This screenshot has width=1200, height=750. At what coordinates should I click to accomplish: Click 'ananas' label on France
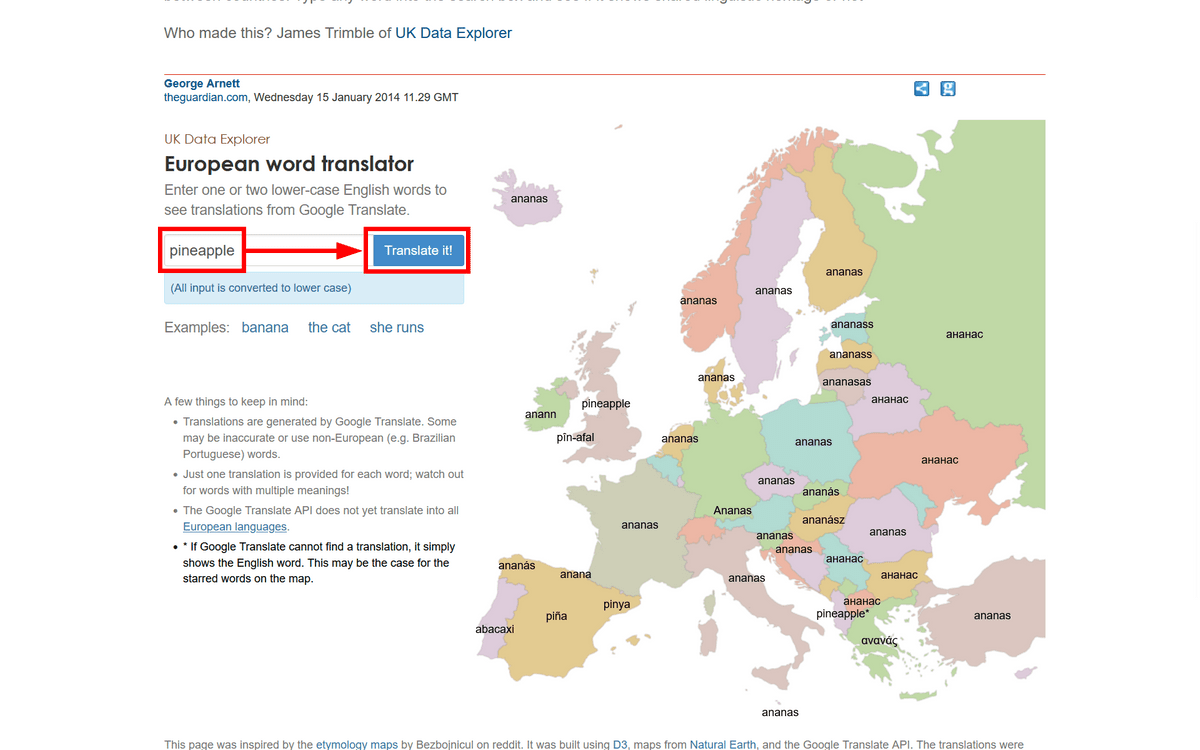click(640, 525)
